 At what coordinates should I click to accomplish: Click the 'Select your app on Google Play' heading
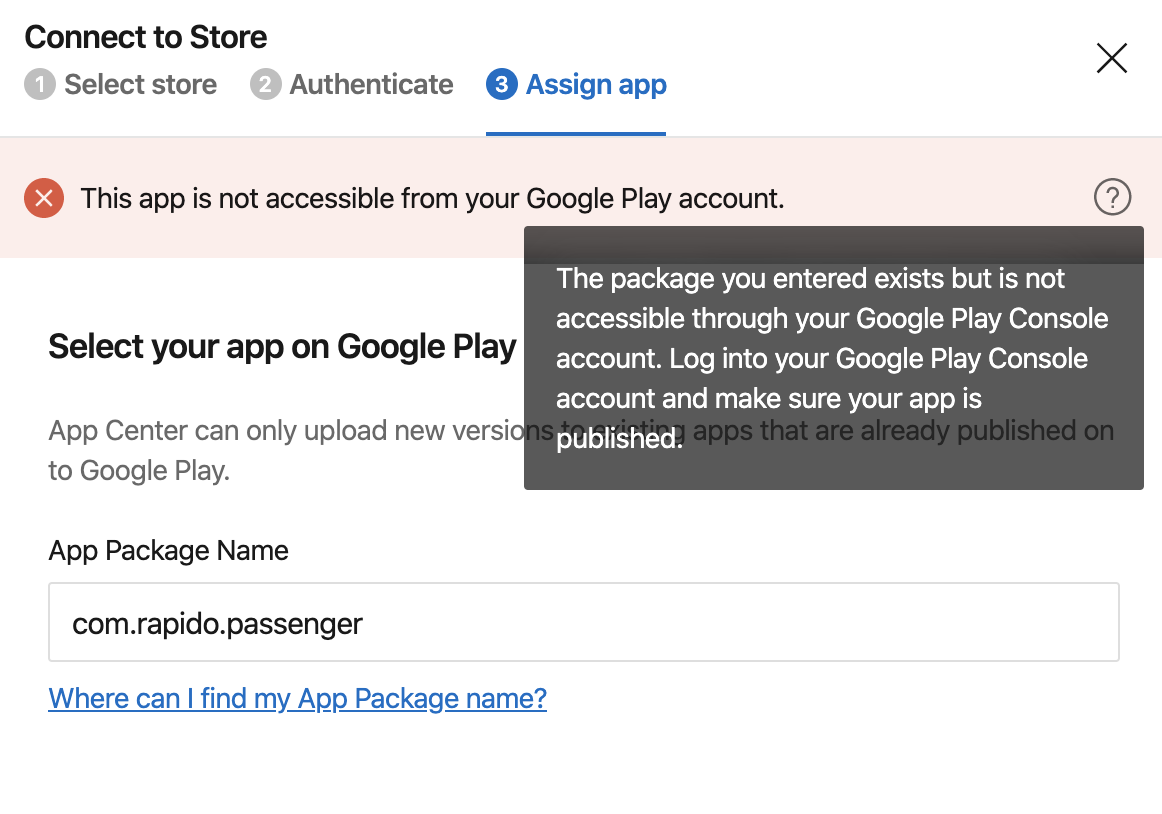282,347
